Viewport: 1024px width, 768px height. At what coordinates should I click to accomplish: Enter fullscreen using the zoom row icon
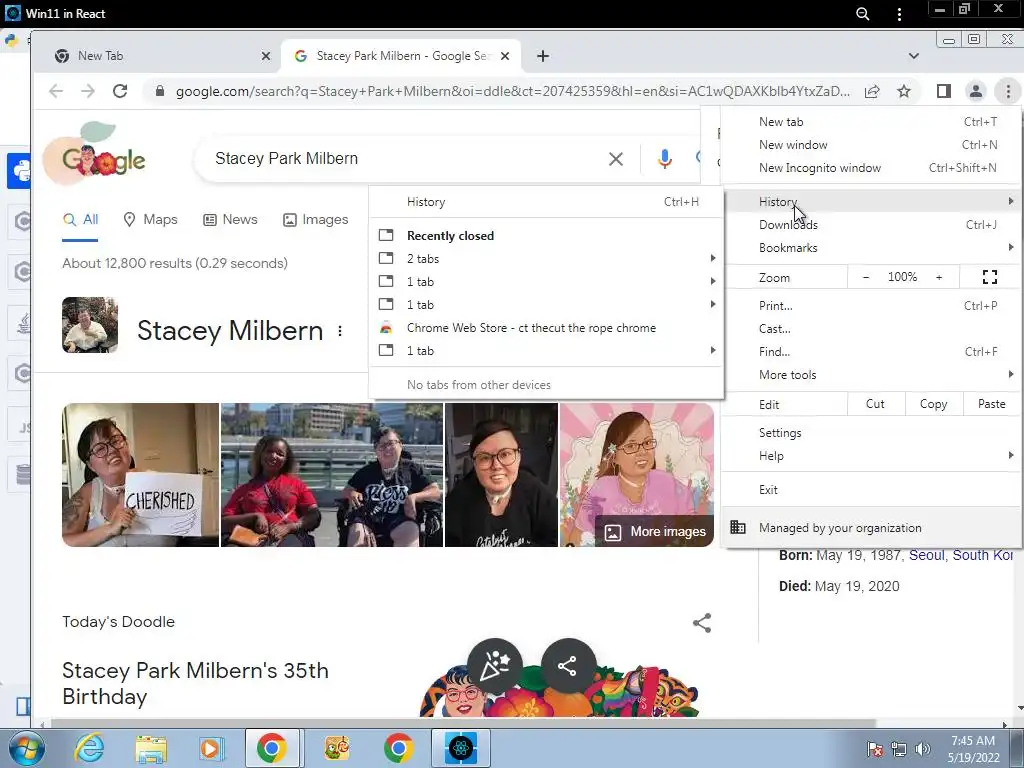pyautogui.click(x=989, y=277)
